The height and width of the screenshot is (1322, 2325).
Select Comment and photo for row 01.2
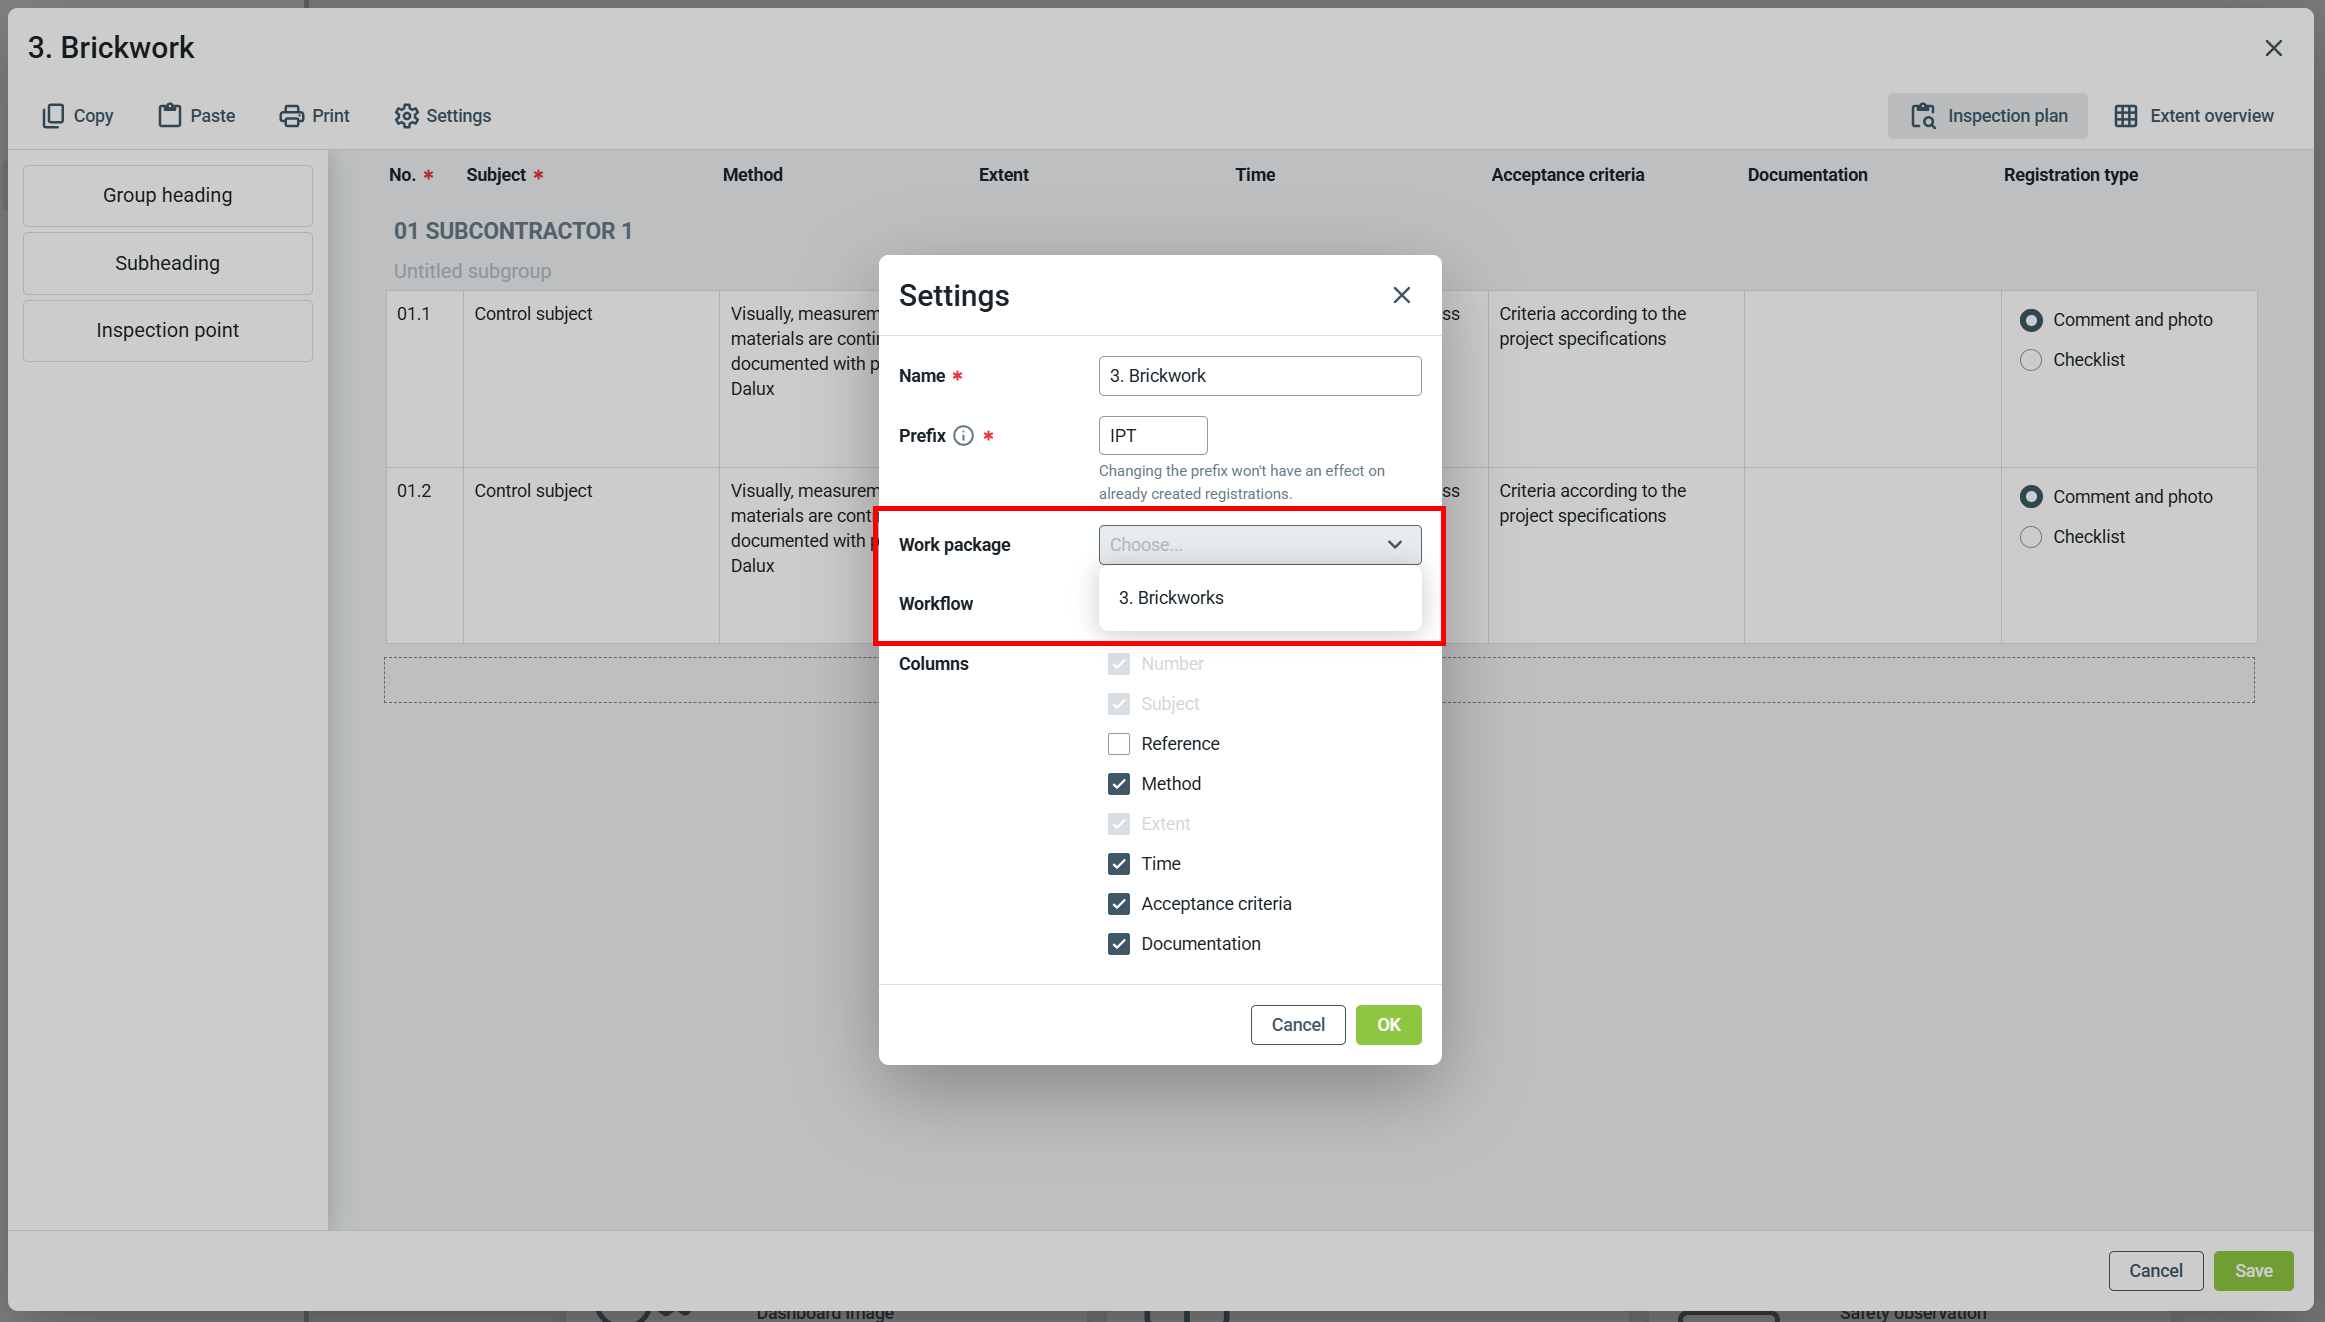(x=2031, y=497)
